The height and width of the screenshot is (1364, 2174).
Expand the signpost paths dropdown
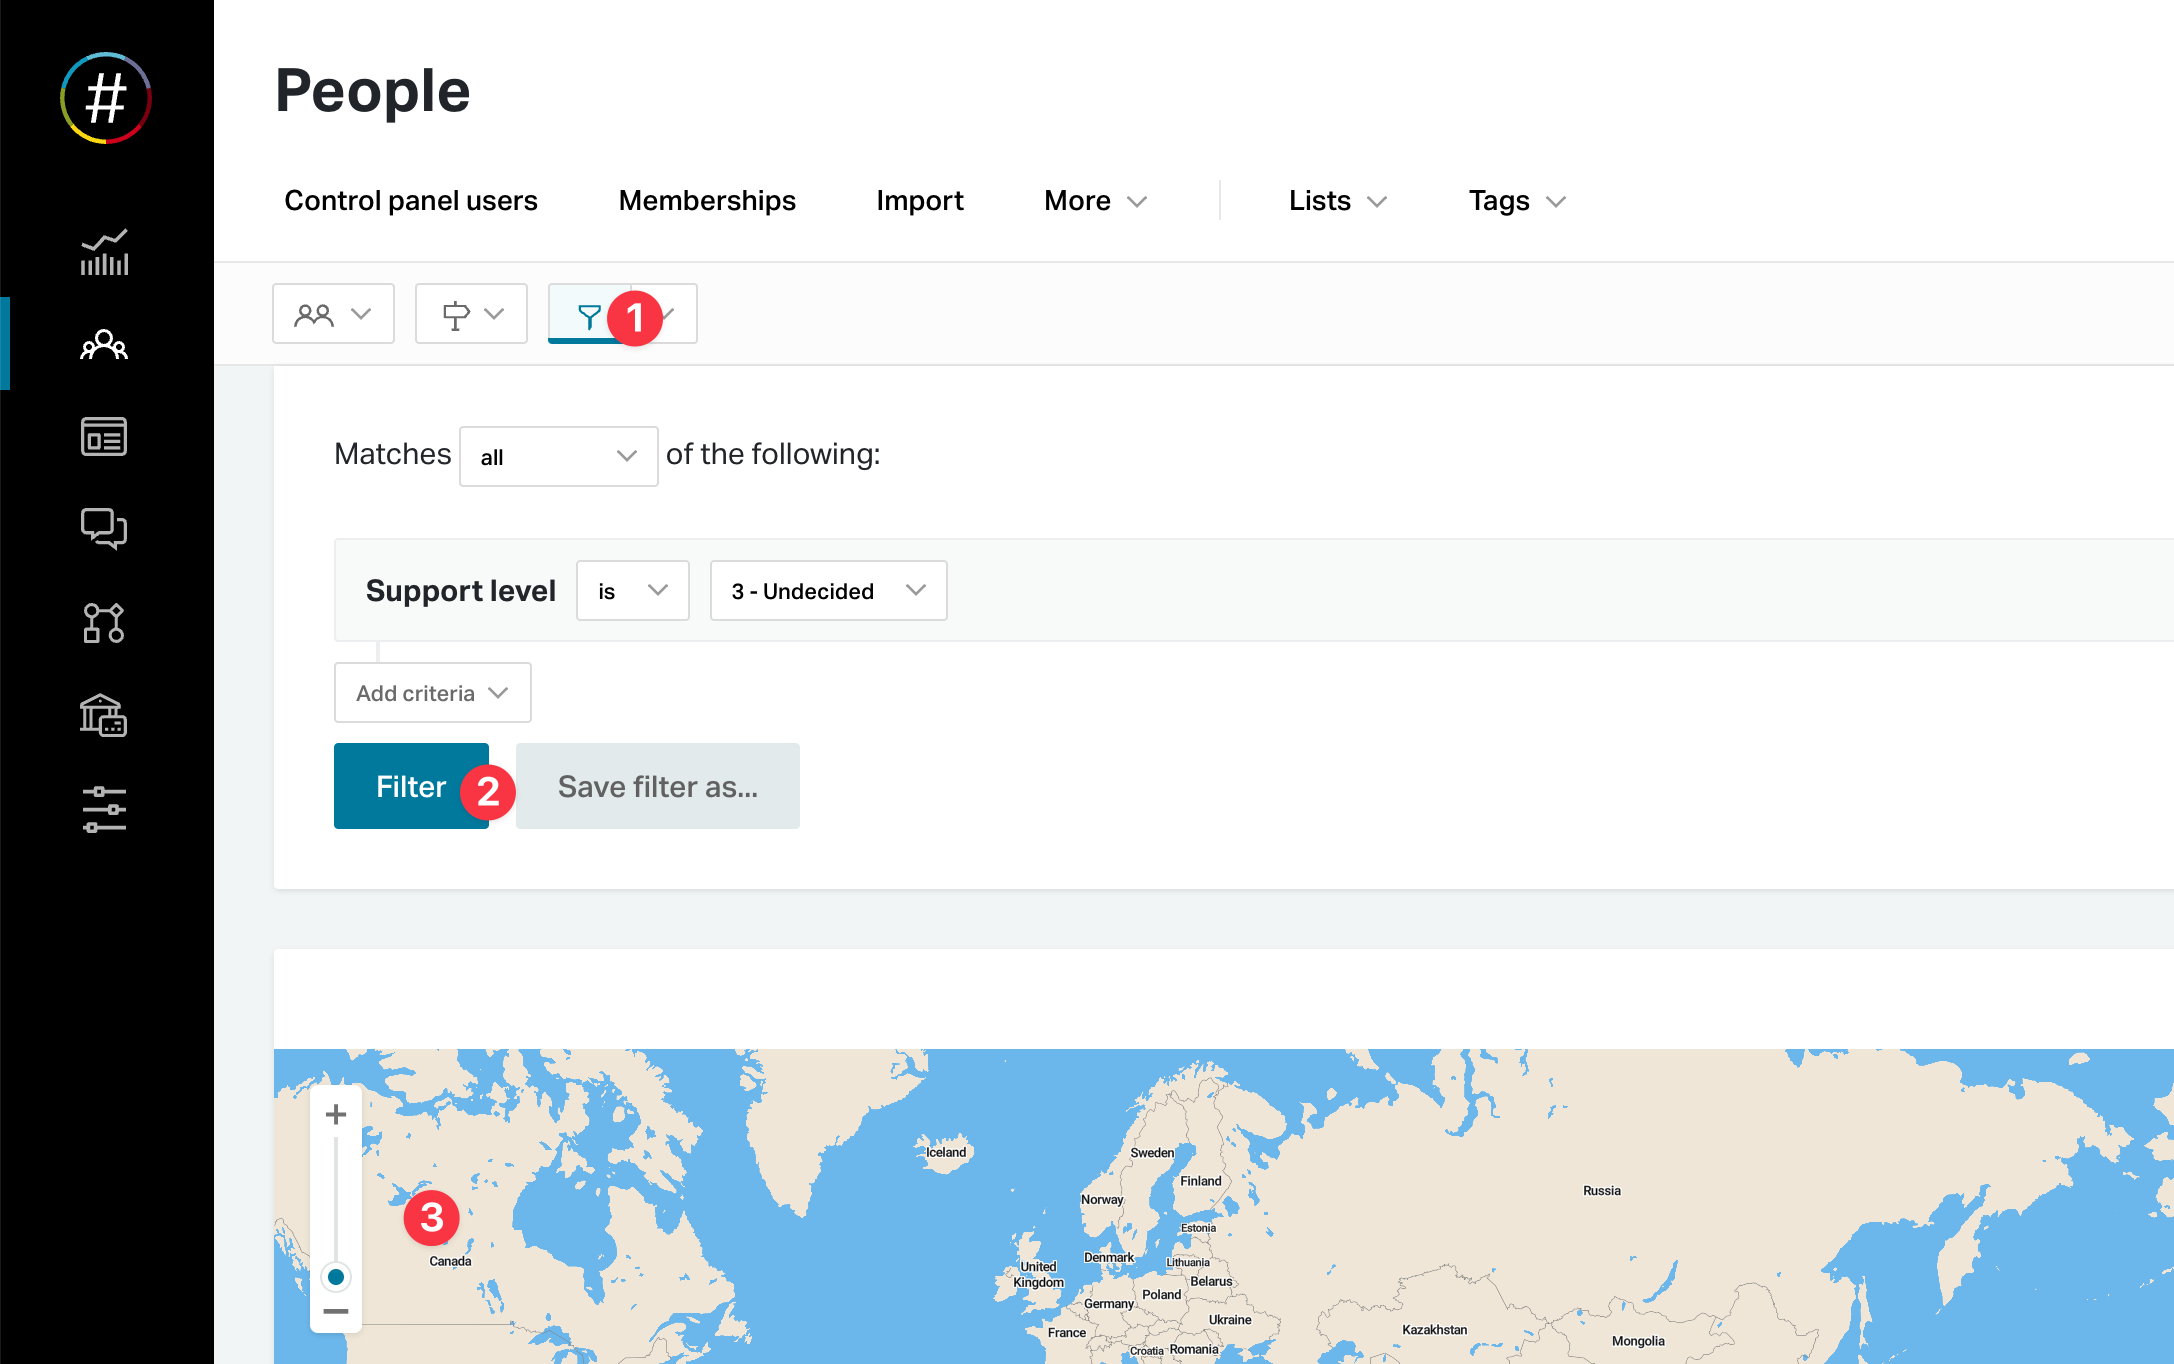[471, 314]
